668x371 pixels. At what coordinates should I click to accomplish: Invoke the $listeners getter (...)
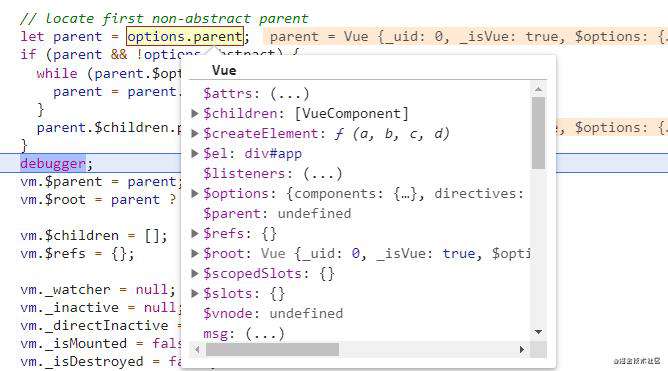322,174
